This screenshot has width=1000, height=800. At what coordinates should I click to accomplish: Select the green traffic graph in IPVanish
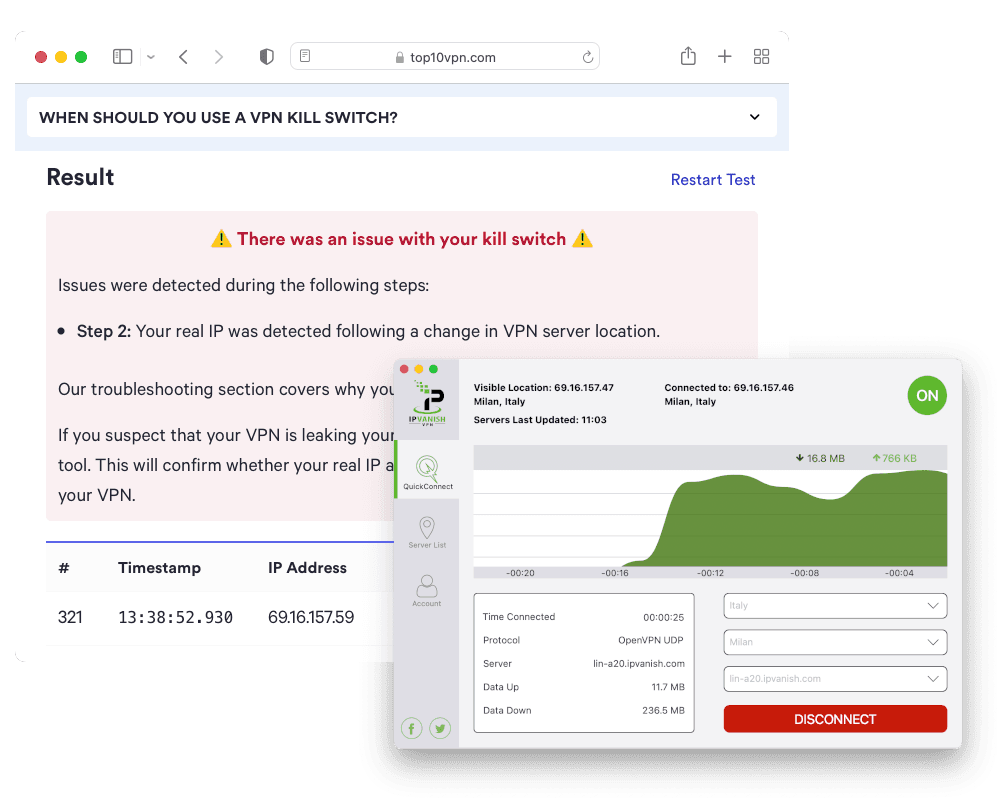(710, 518)
